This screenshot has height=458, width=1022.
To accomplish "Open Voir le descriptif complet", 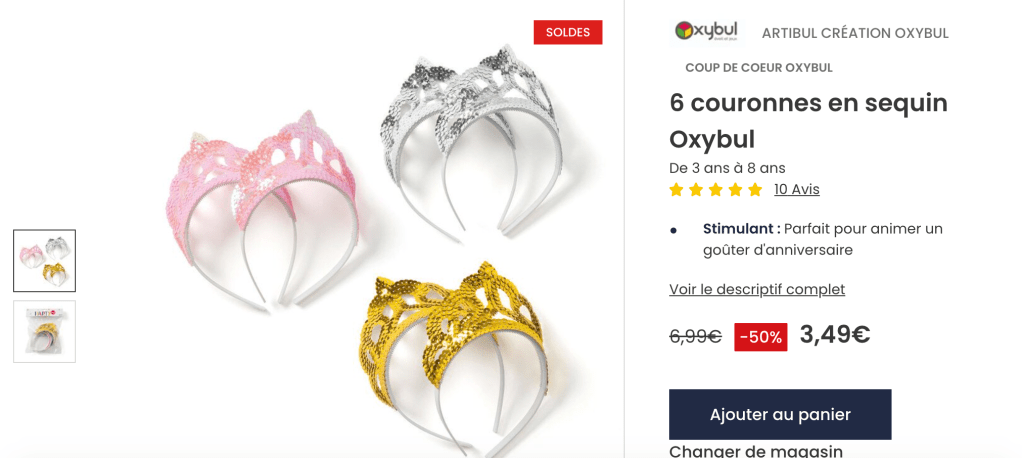I will [757, 289].
